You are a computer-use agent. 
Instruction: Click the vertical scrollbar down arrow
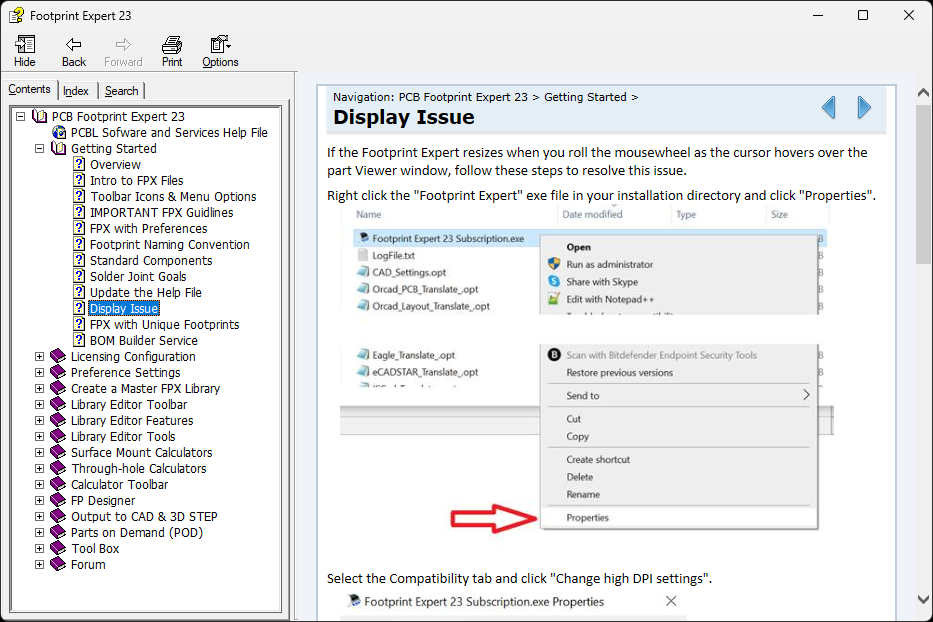[923, 599]
